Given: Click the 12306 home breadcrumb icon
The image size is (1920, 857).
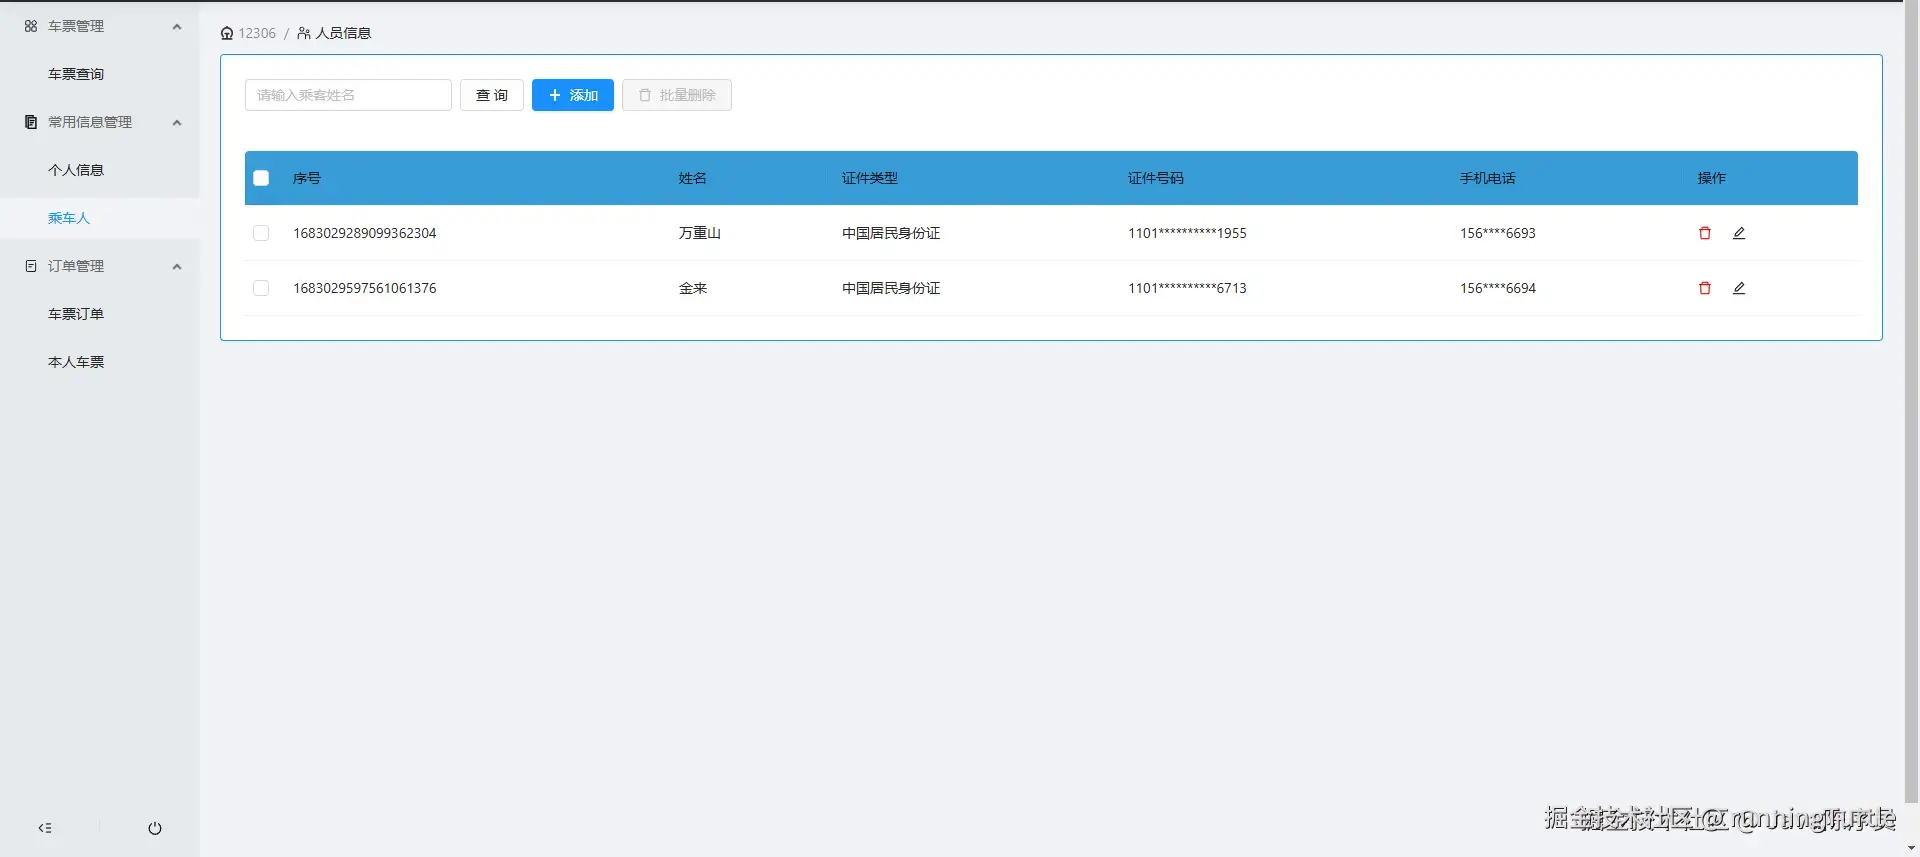Looking at the screenshot, I should (x=227, y=33).
